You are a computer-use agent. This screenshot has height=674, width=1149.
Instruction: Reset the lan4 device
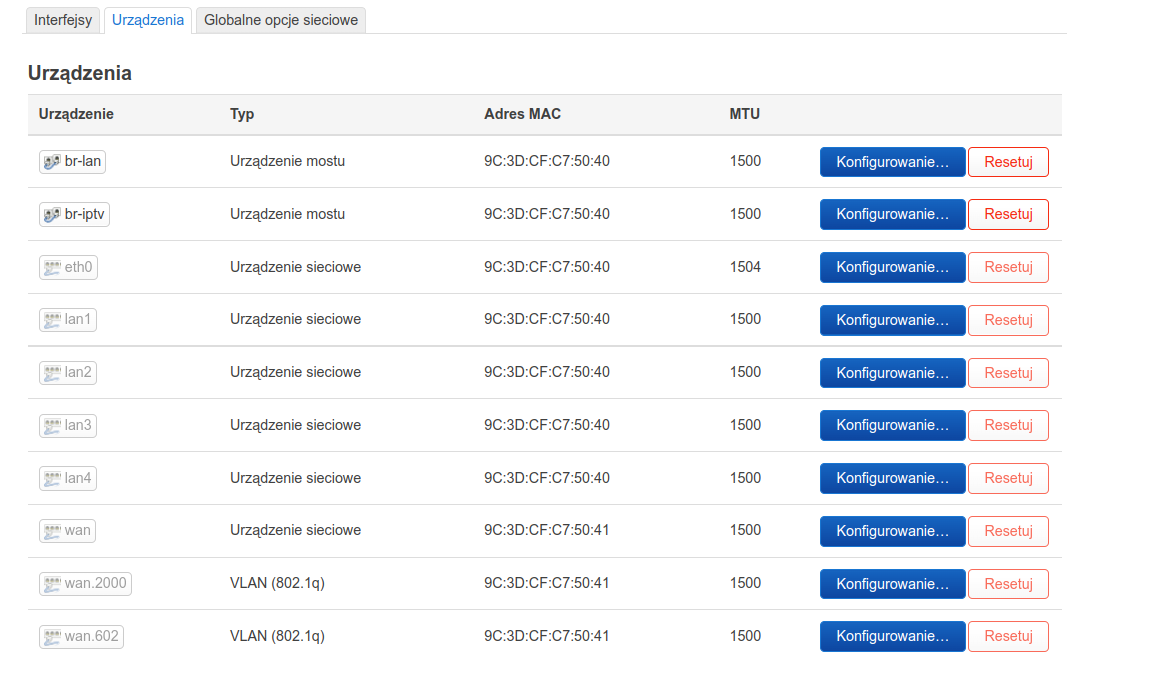click(x=1008, y=478)
